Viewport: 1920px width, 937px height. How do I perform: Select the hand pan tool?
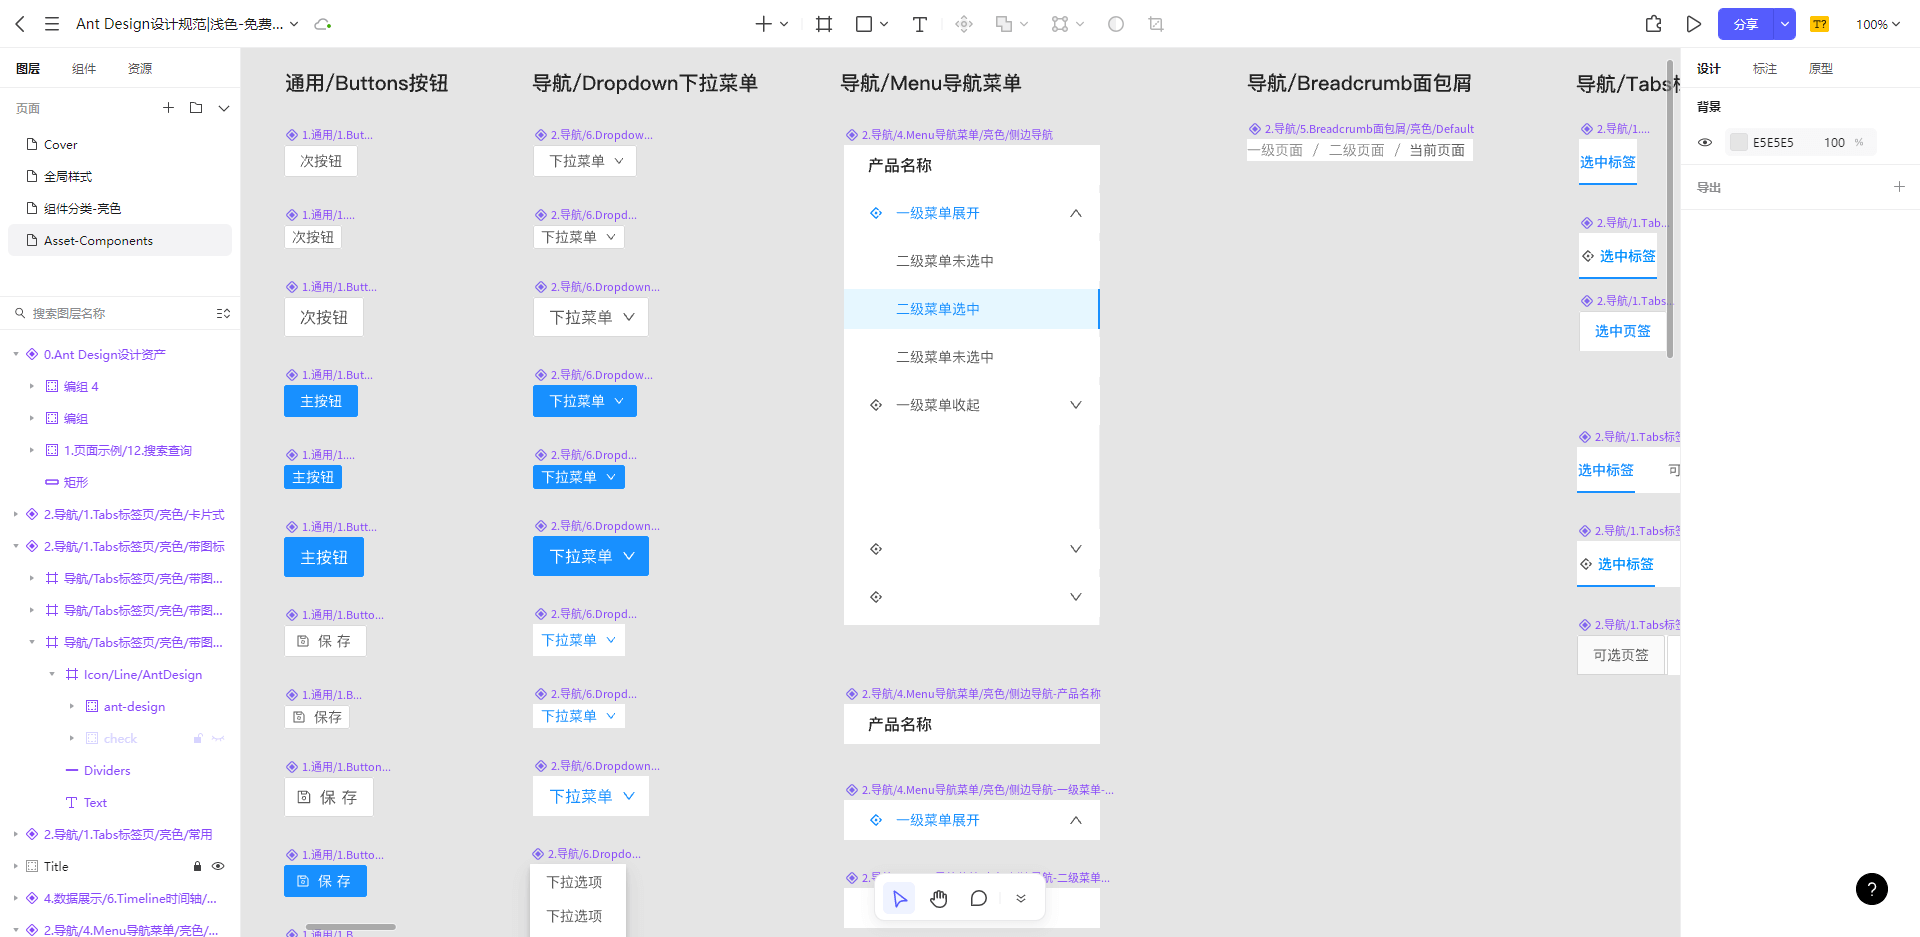(x=938, y=898)
